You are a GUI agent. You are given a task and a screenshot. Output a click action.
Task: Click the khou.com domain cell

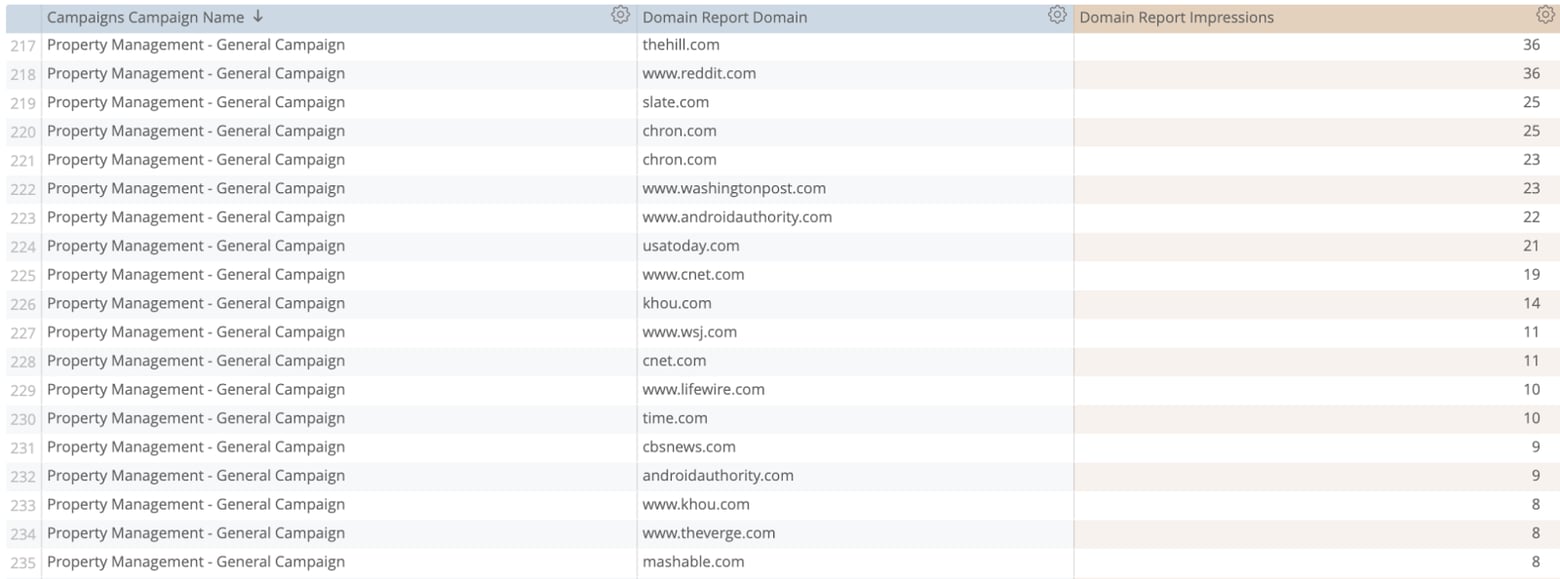676,302
